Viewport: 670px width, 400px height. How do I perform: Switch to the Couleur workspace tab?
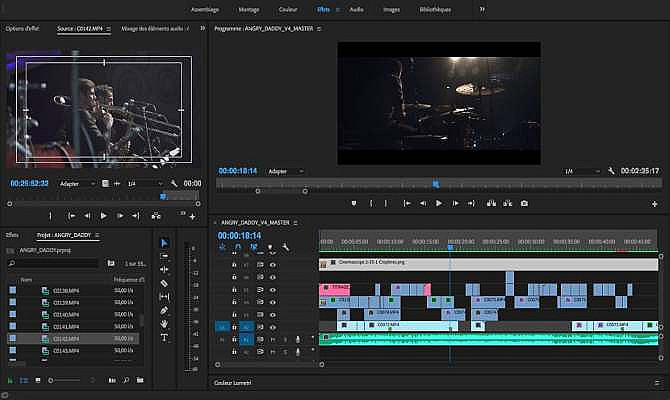pos(287,9)
